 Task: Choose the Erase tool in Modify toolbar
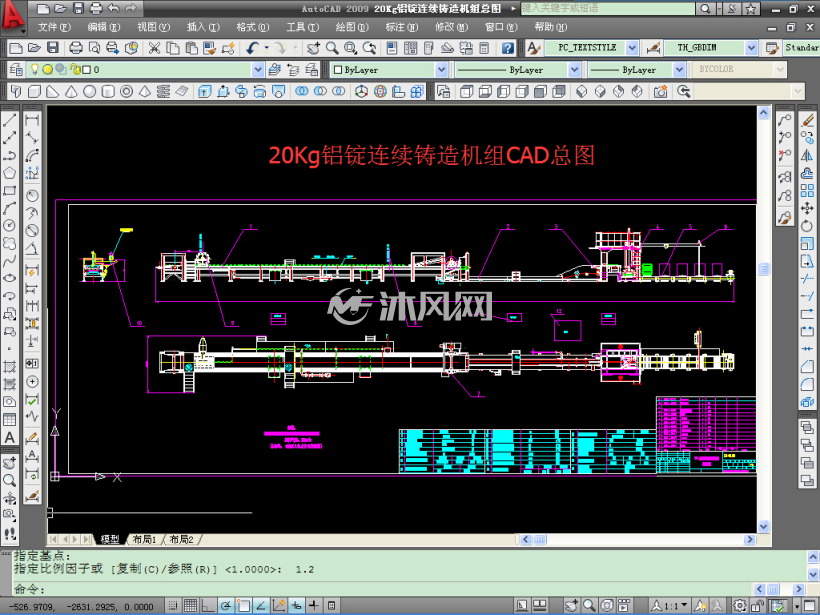coord(807,120)
